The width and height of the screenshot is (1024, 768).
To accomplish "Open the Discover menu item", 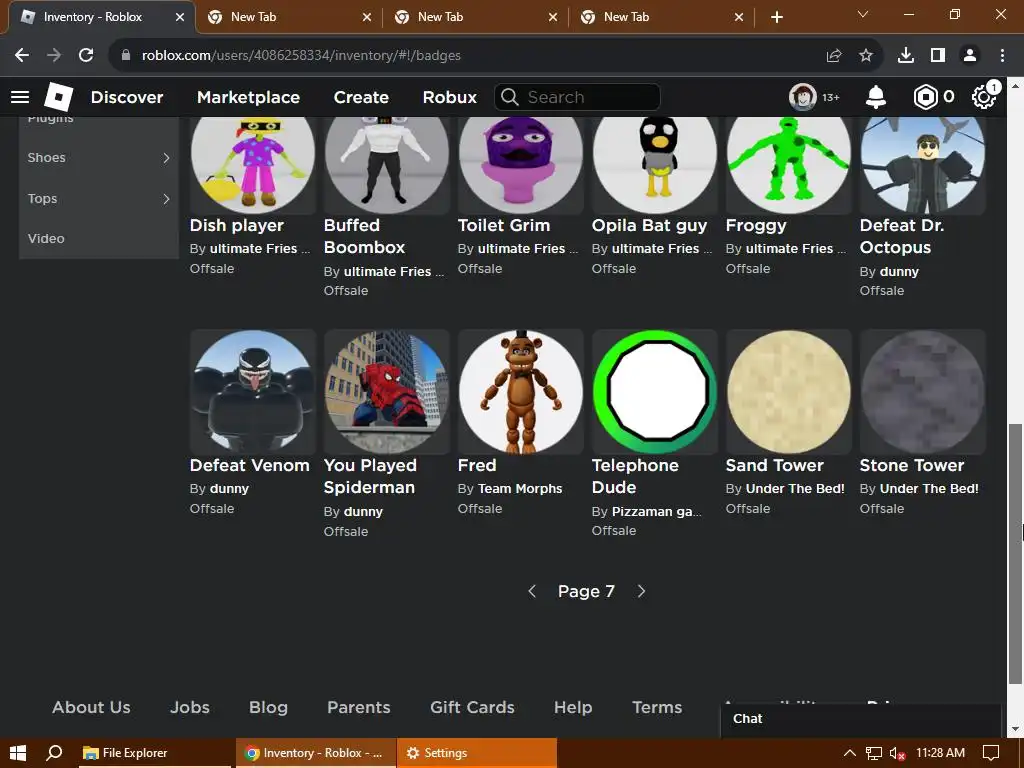I will 127,97.
